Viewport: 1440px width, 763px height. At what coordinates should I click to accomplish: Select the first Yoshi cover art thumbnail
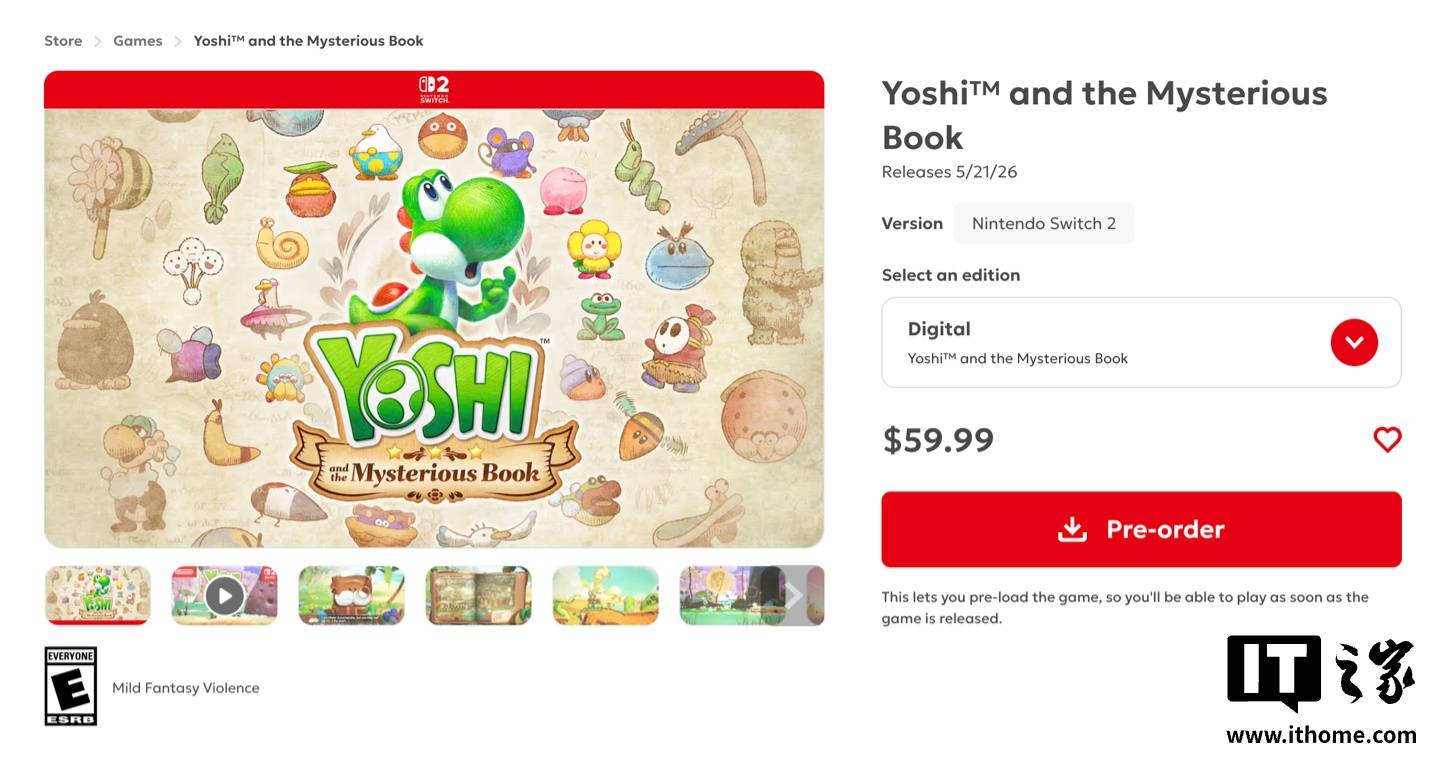(98, 596)
